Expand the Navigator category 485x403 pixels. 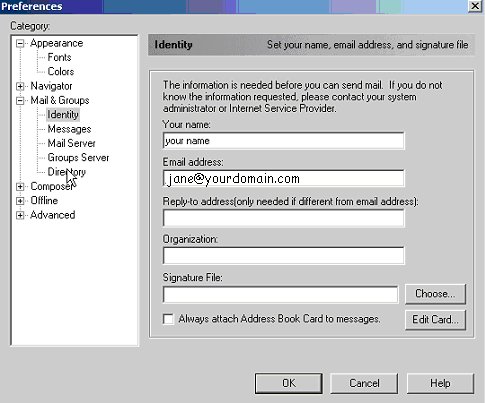tap(20, 86)
